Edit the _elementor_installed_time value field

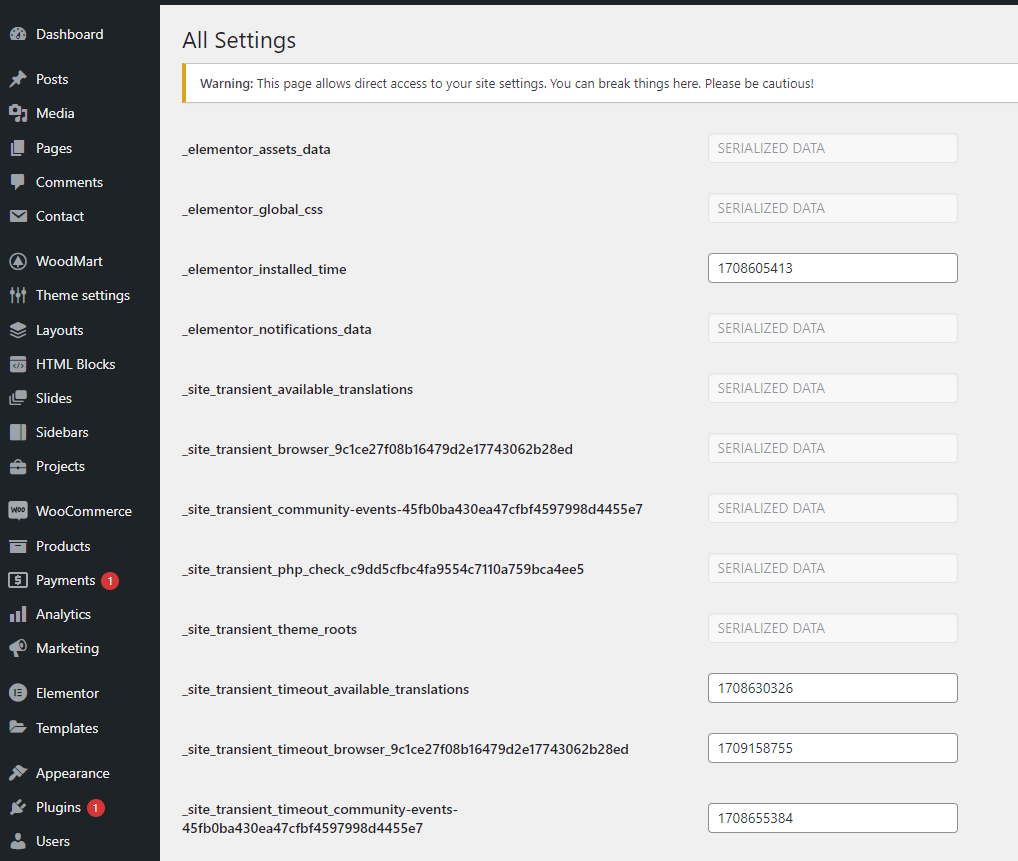tap(832, 268)
